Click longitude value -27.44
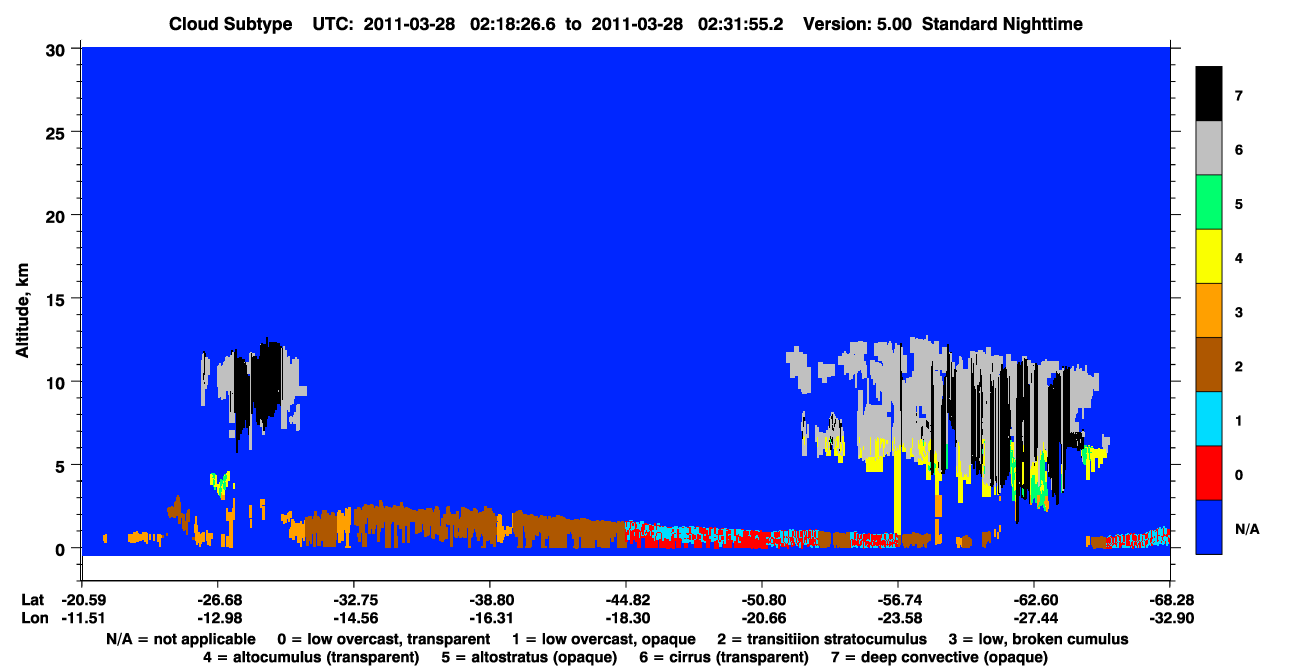The width and height of the screenshot is (1300, 667). point(1033,618)
